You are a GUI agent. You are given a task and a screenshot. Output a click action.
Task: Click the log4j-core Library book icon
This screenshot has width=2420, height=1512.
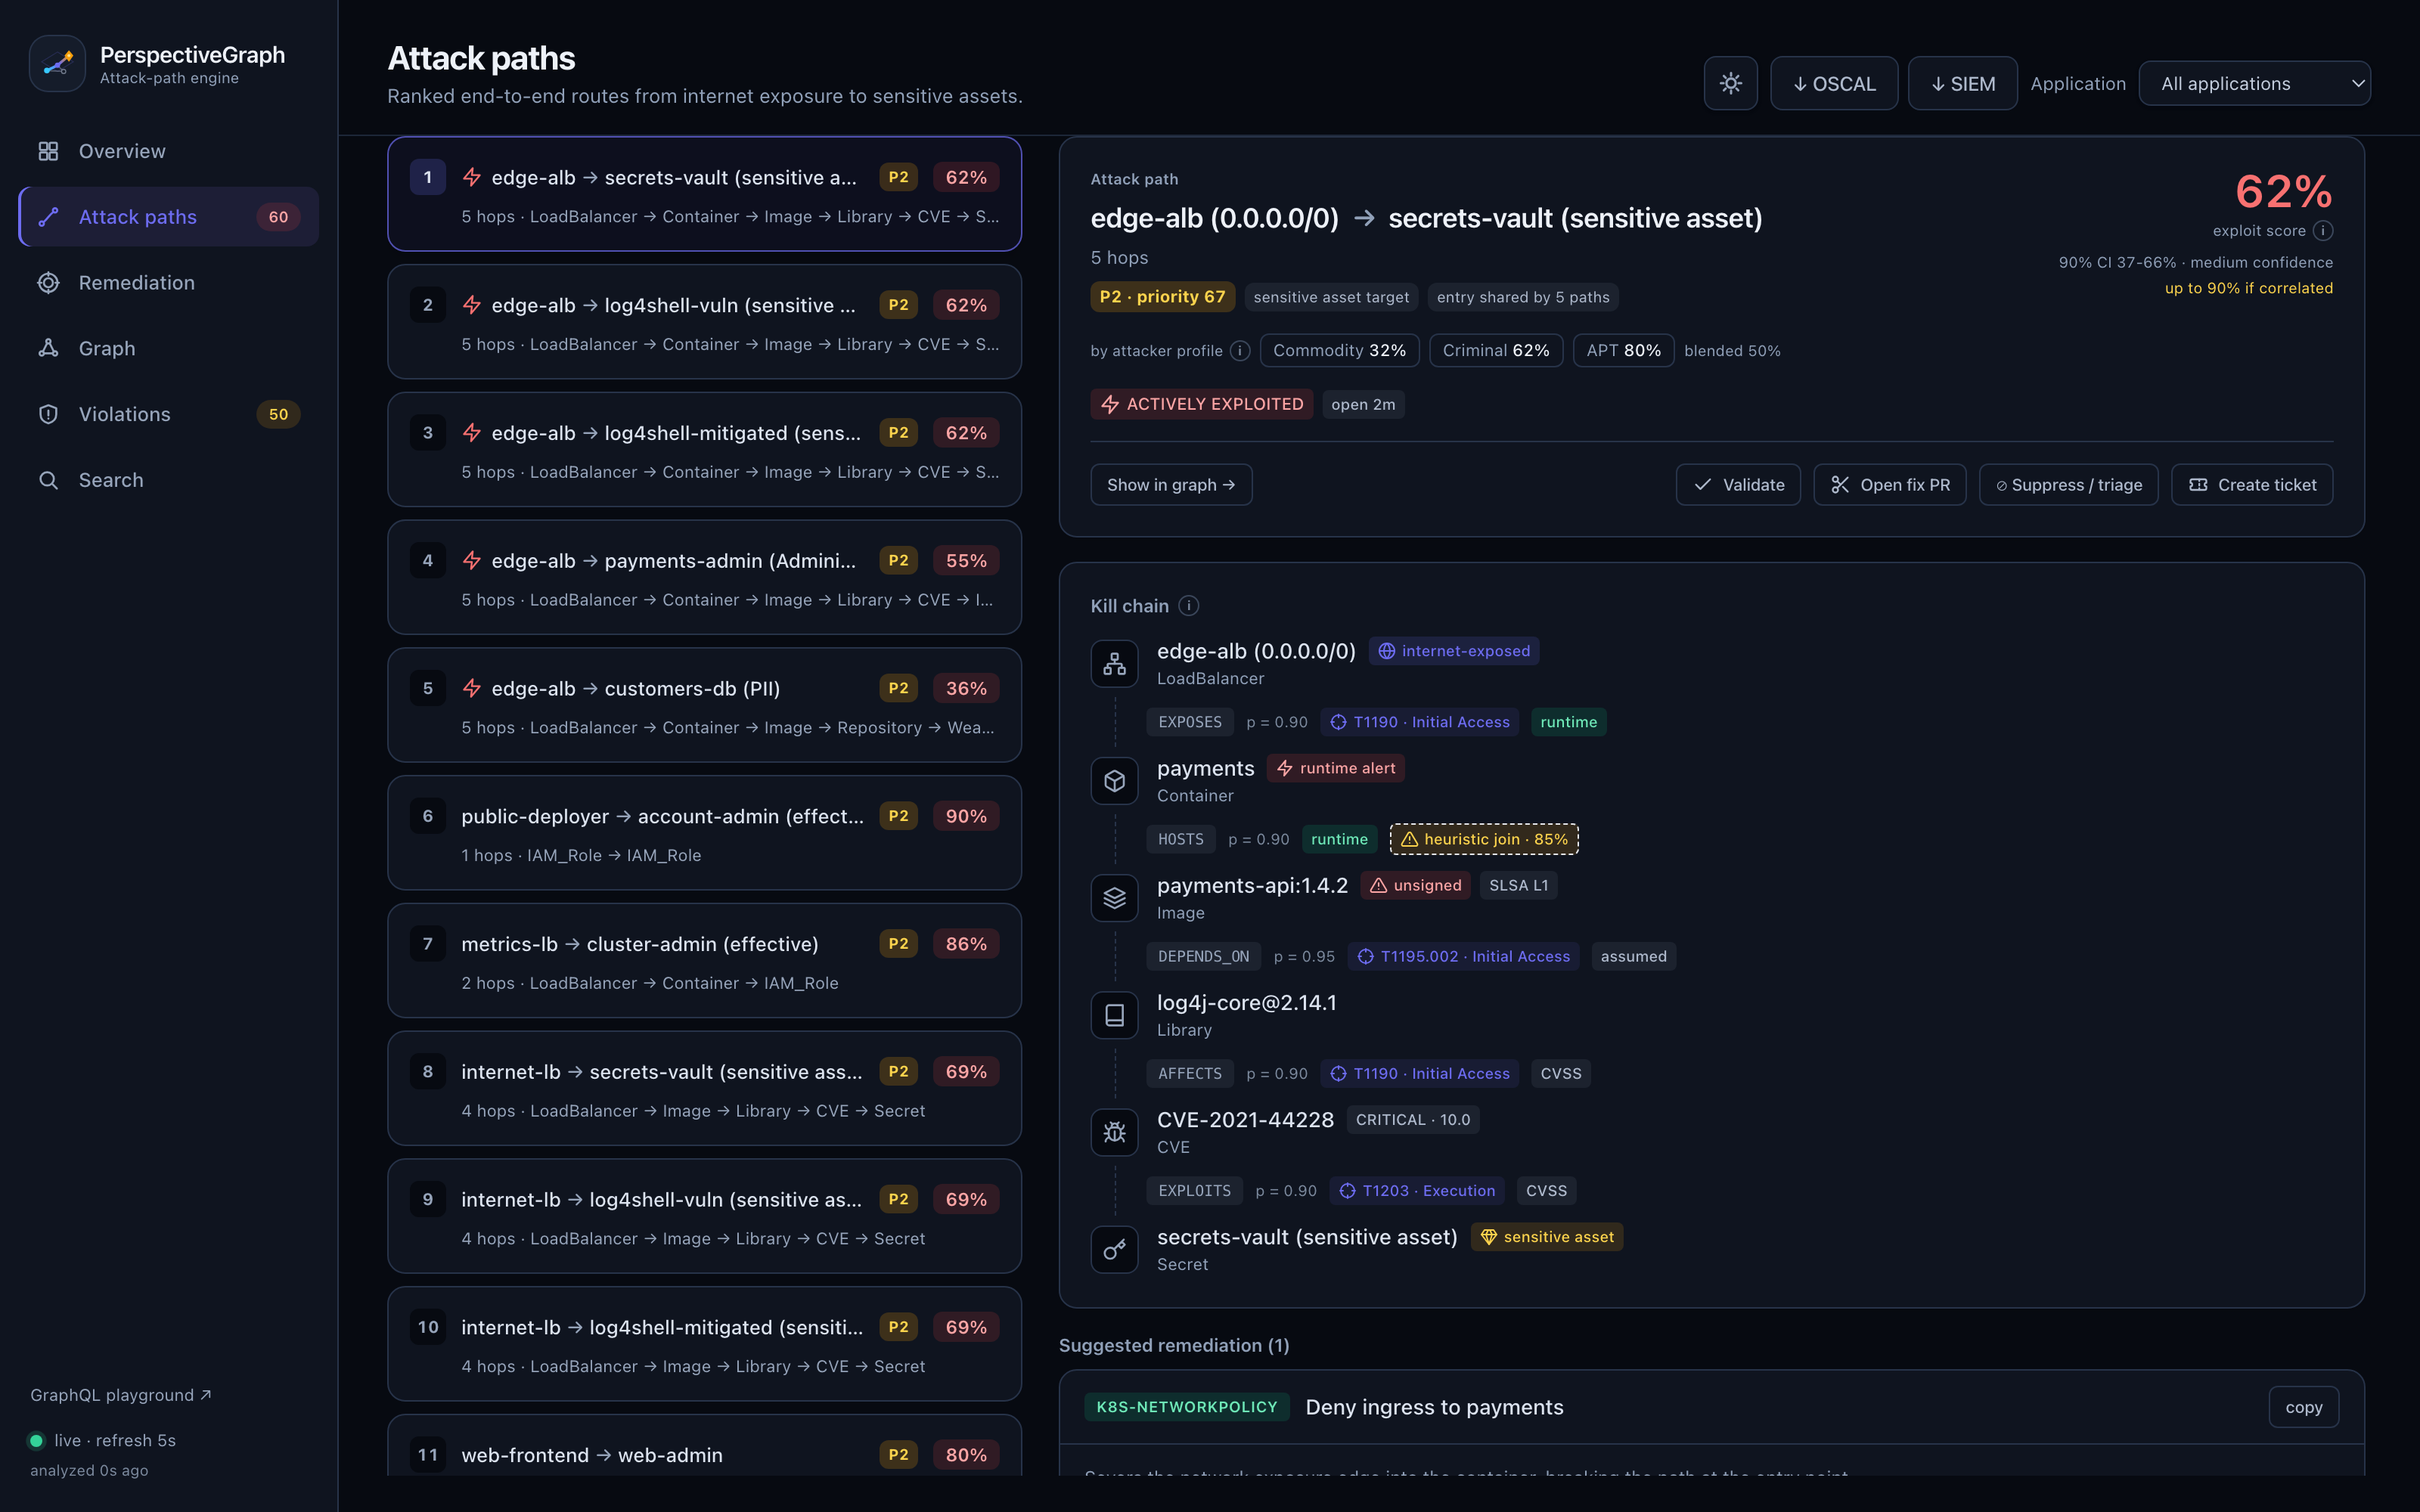click(x=1114, y=1015)
